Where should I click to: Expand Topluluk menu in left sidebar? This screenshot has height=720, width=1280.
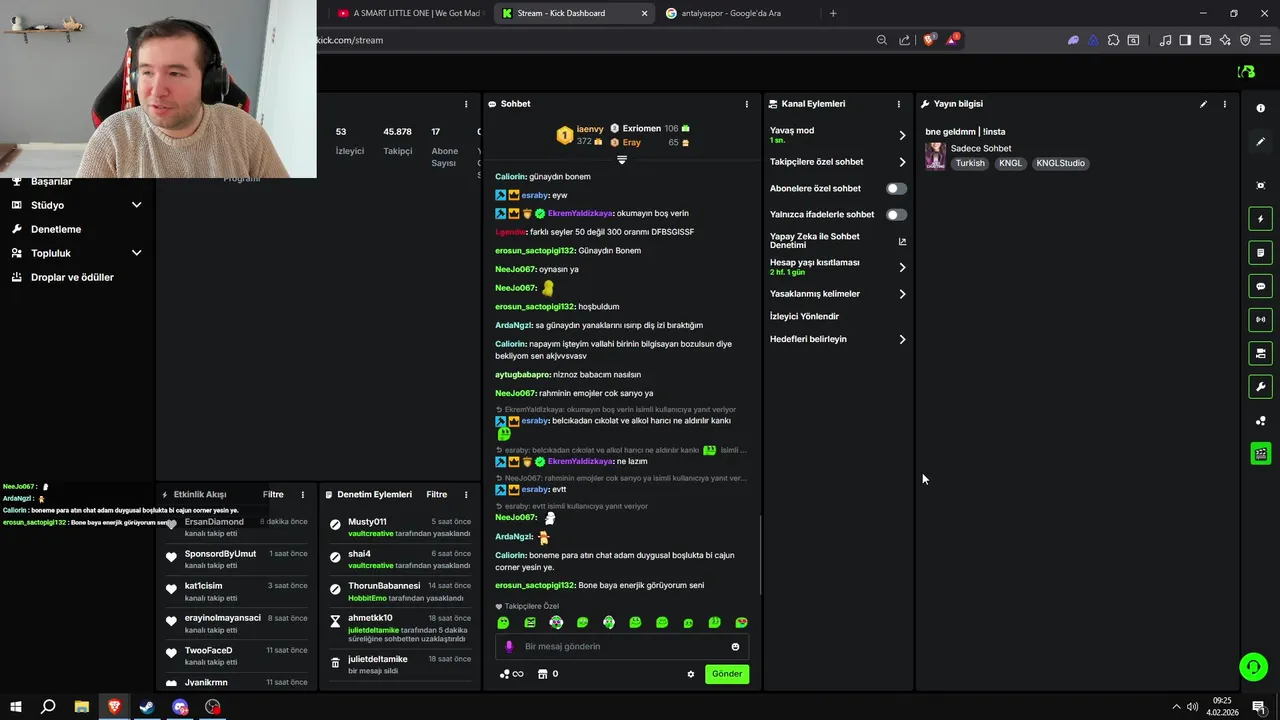tap(136, 253)
